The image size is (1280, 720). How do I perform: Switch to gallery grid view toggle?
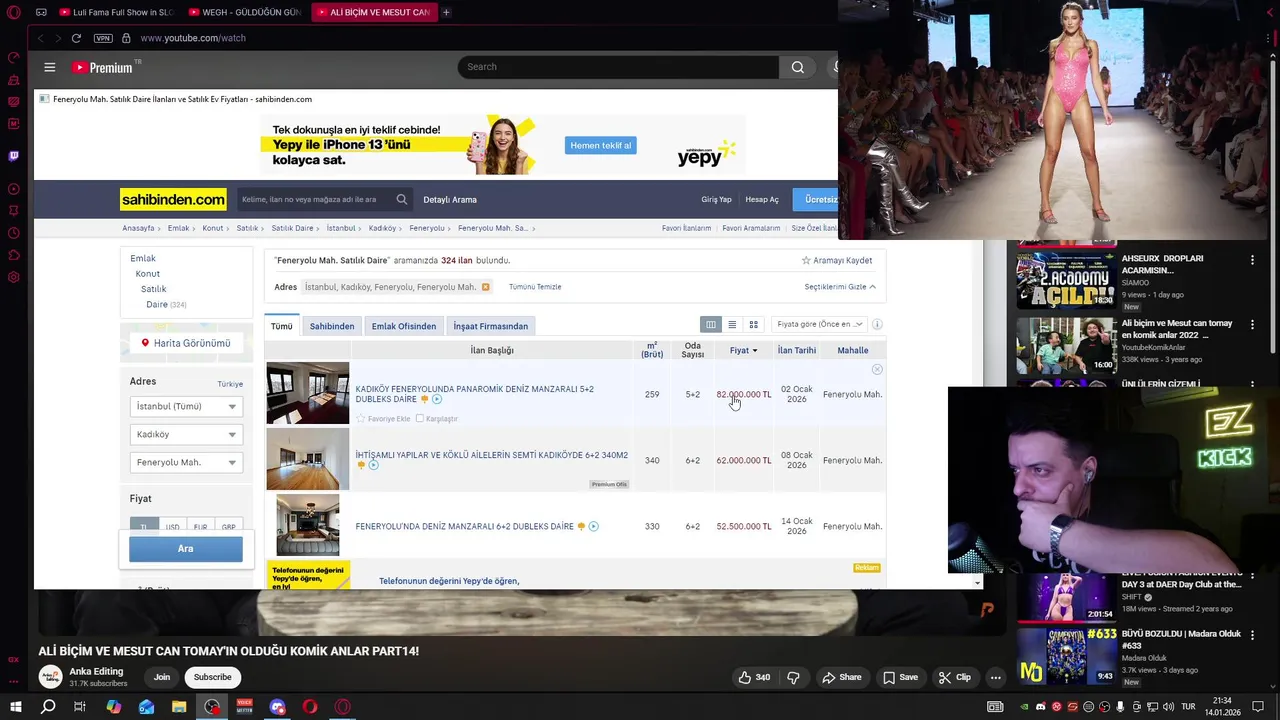pyautogui.click(x=754, y=324)
